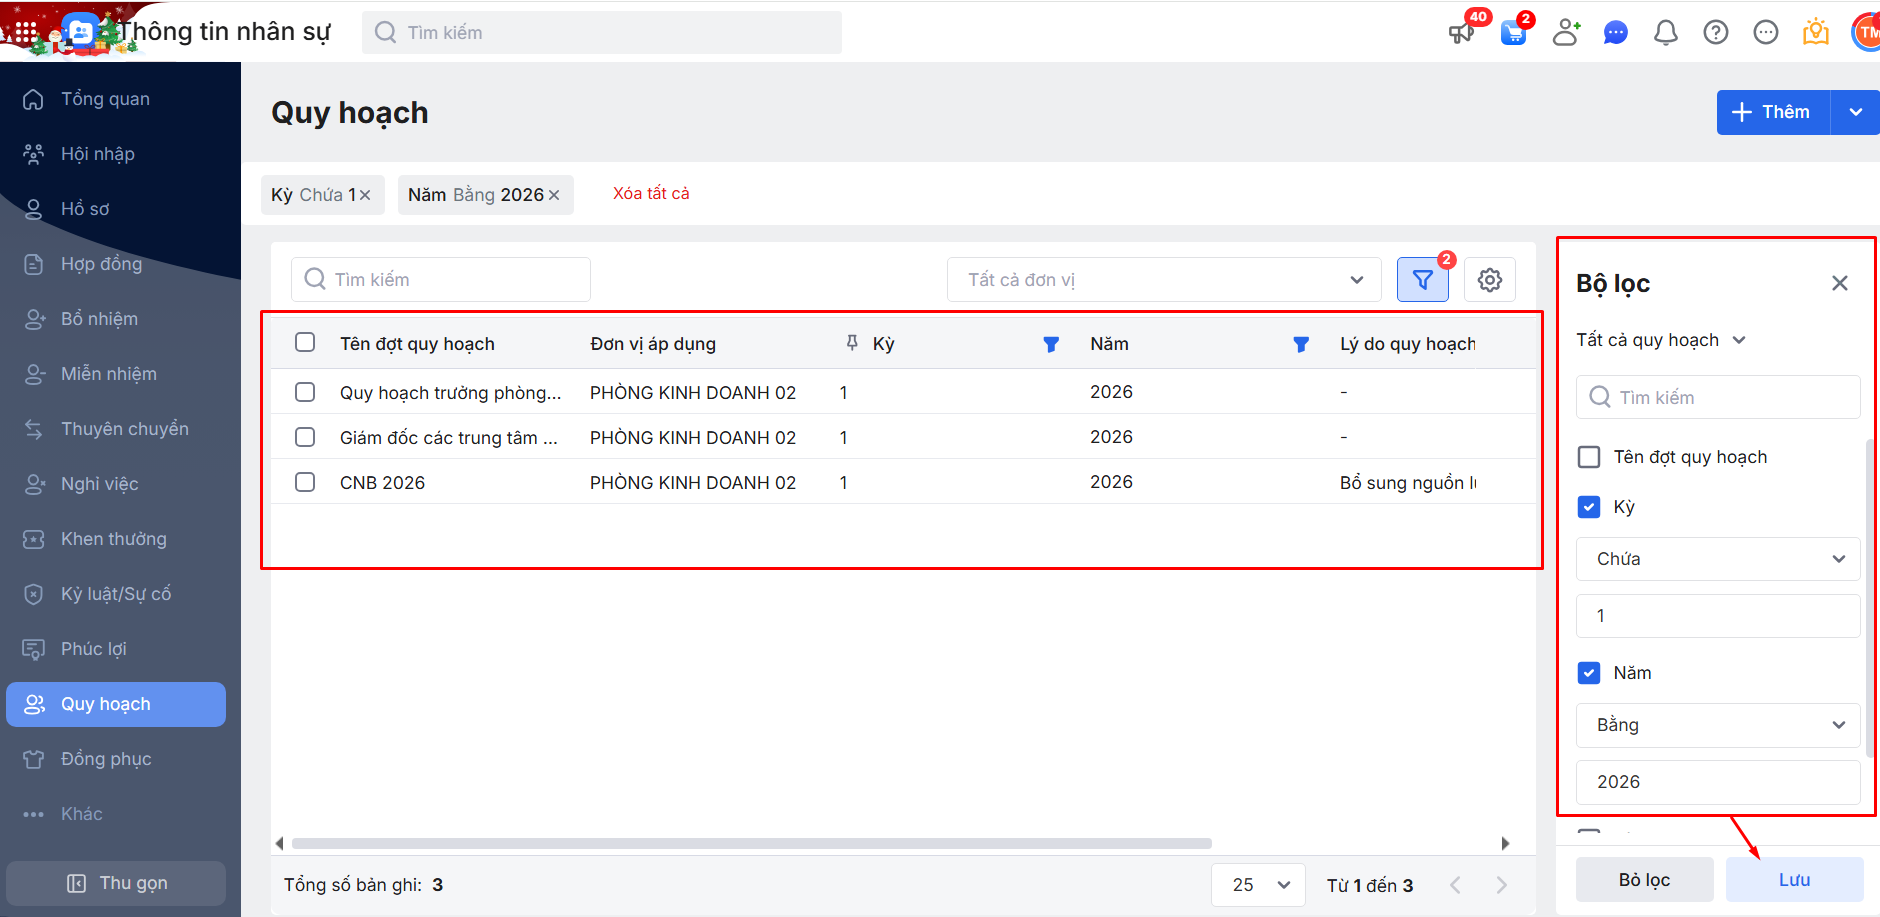Screen dimensions: 1880x917
Task: Open the chat messages icon
Action: [1615, 33]
